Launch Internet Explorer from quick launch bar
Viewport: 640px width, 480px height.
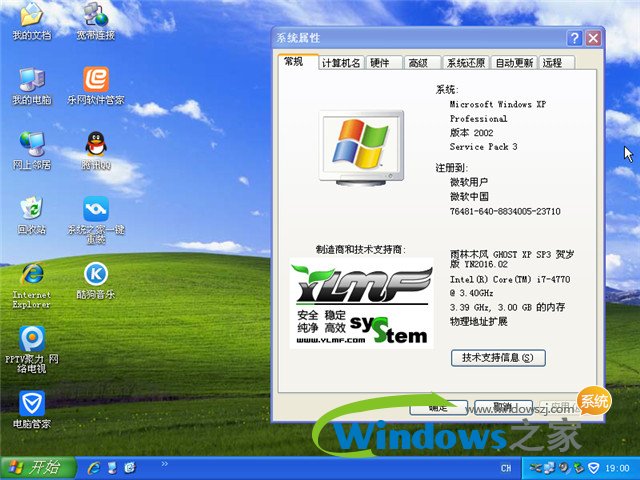(x=93, y=468)
